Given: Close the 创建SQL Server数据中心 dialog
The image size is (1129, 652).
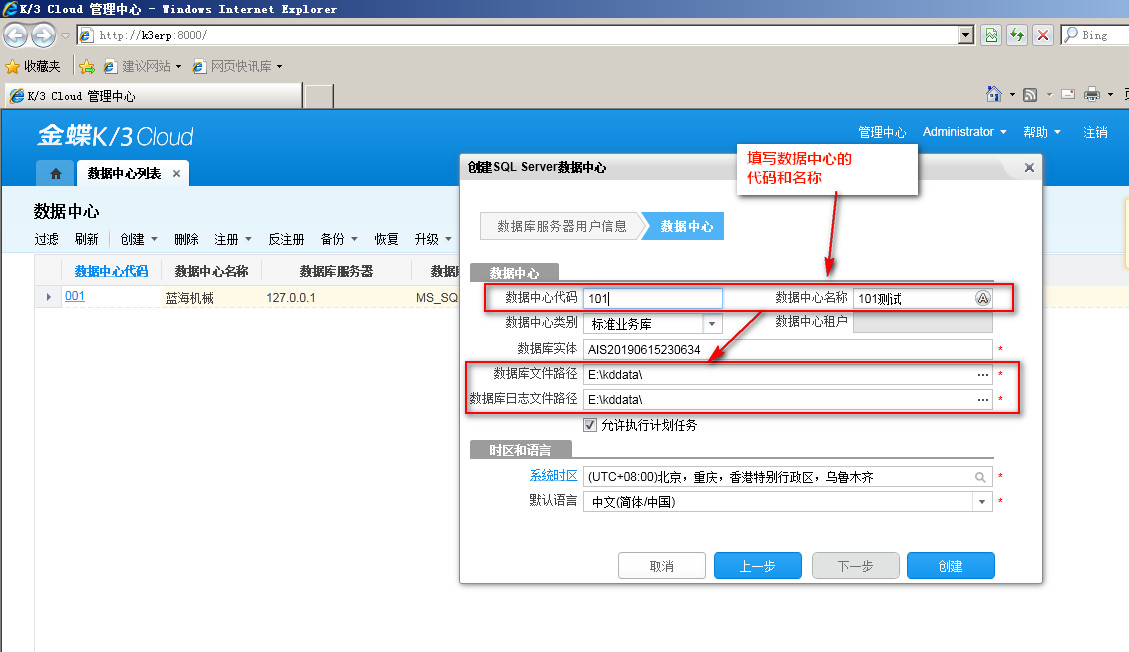Looking at the screenshot, I should click(1030, 168).
